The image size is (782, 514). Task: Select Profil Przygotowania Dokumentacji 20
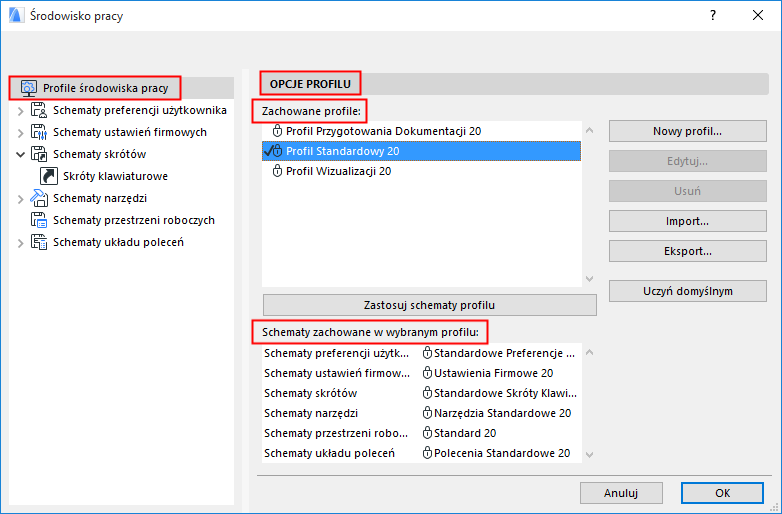click(x=383, y=131)
